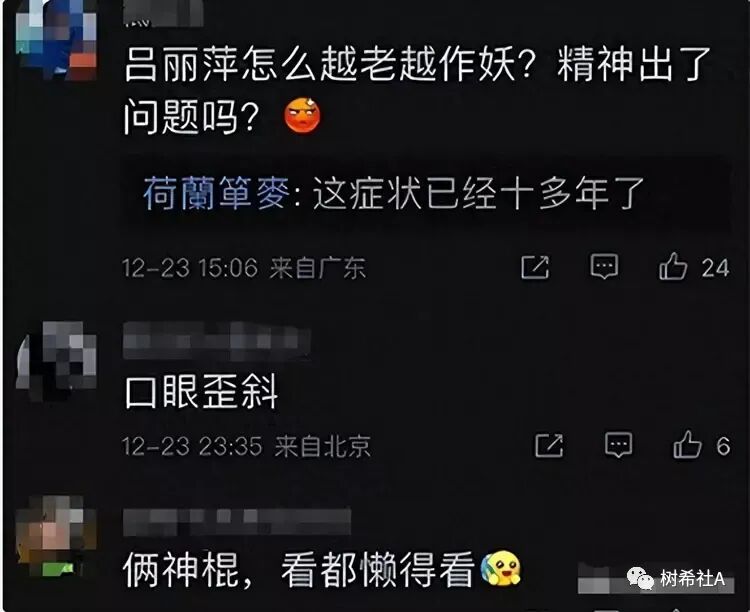
Task: Share the 口眼歪斜 comment
Action: 549,445
